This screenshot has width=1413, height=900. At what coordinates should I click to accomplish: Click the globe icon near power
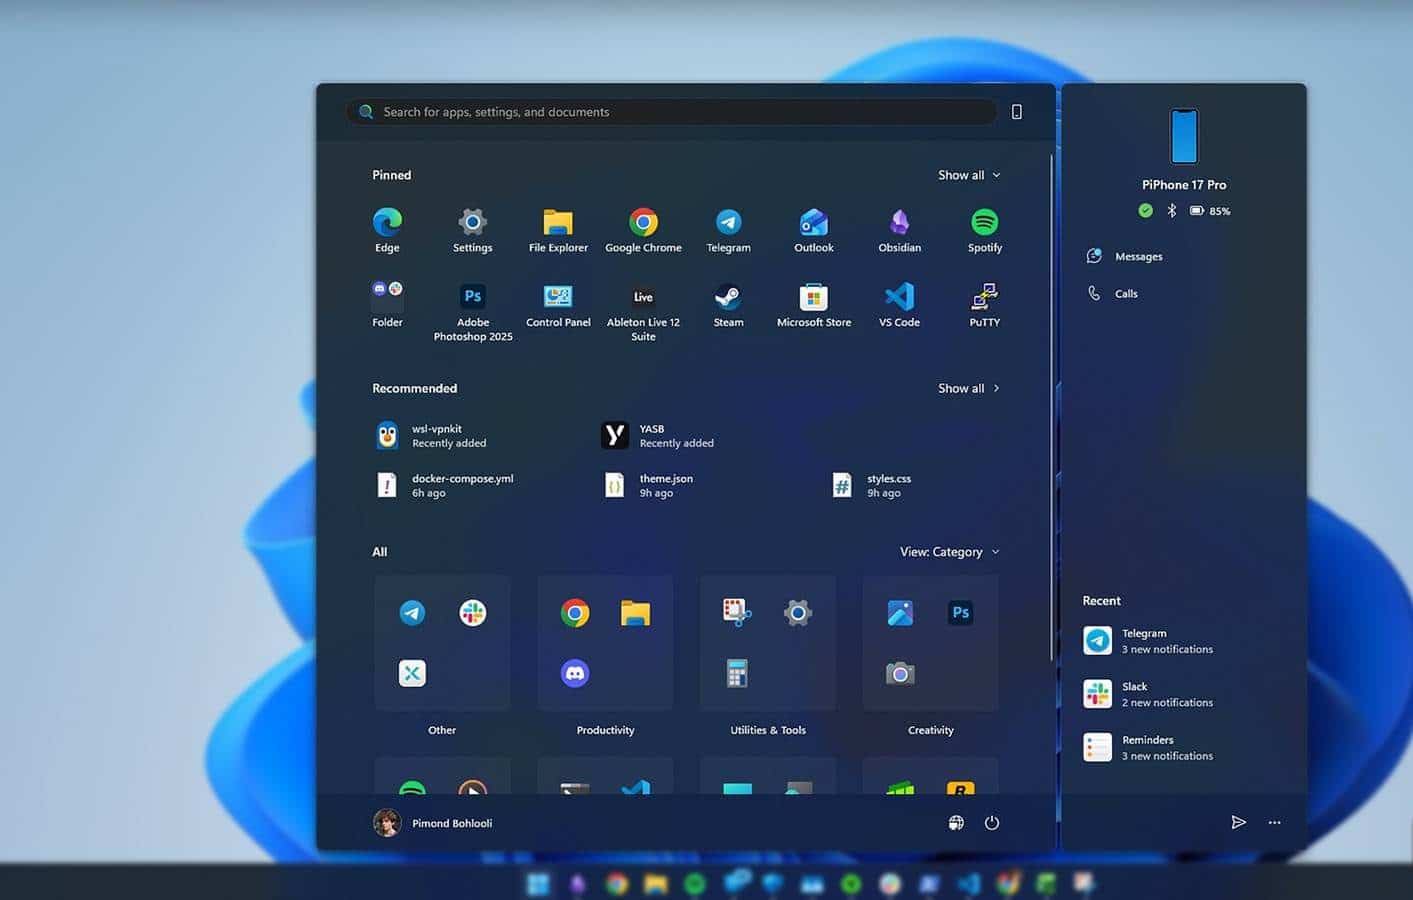tap(956, 823)
